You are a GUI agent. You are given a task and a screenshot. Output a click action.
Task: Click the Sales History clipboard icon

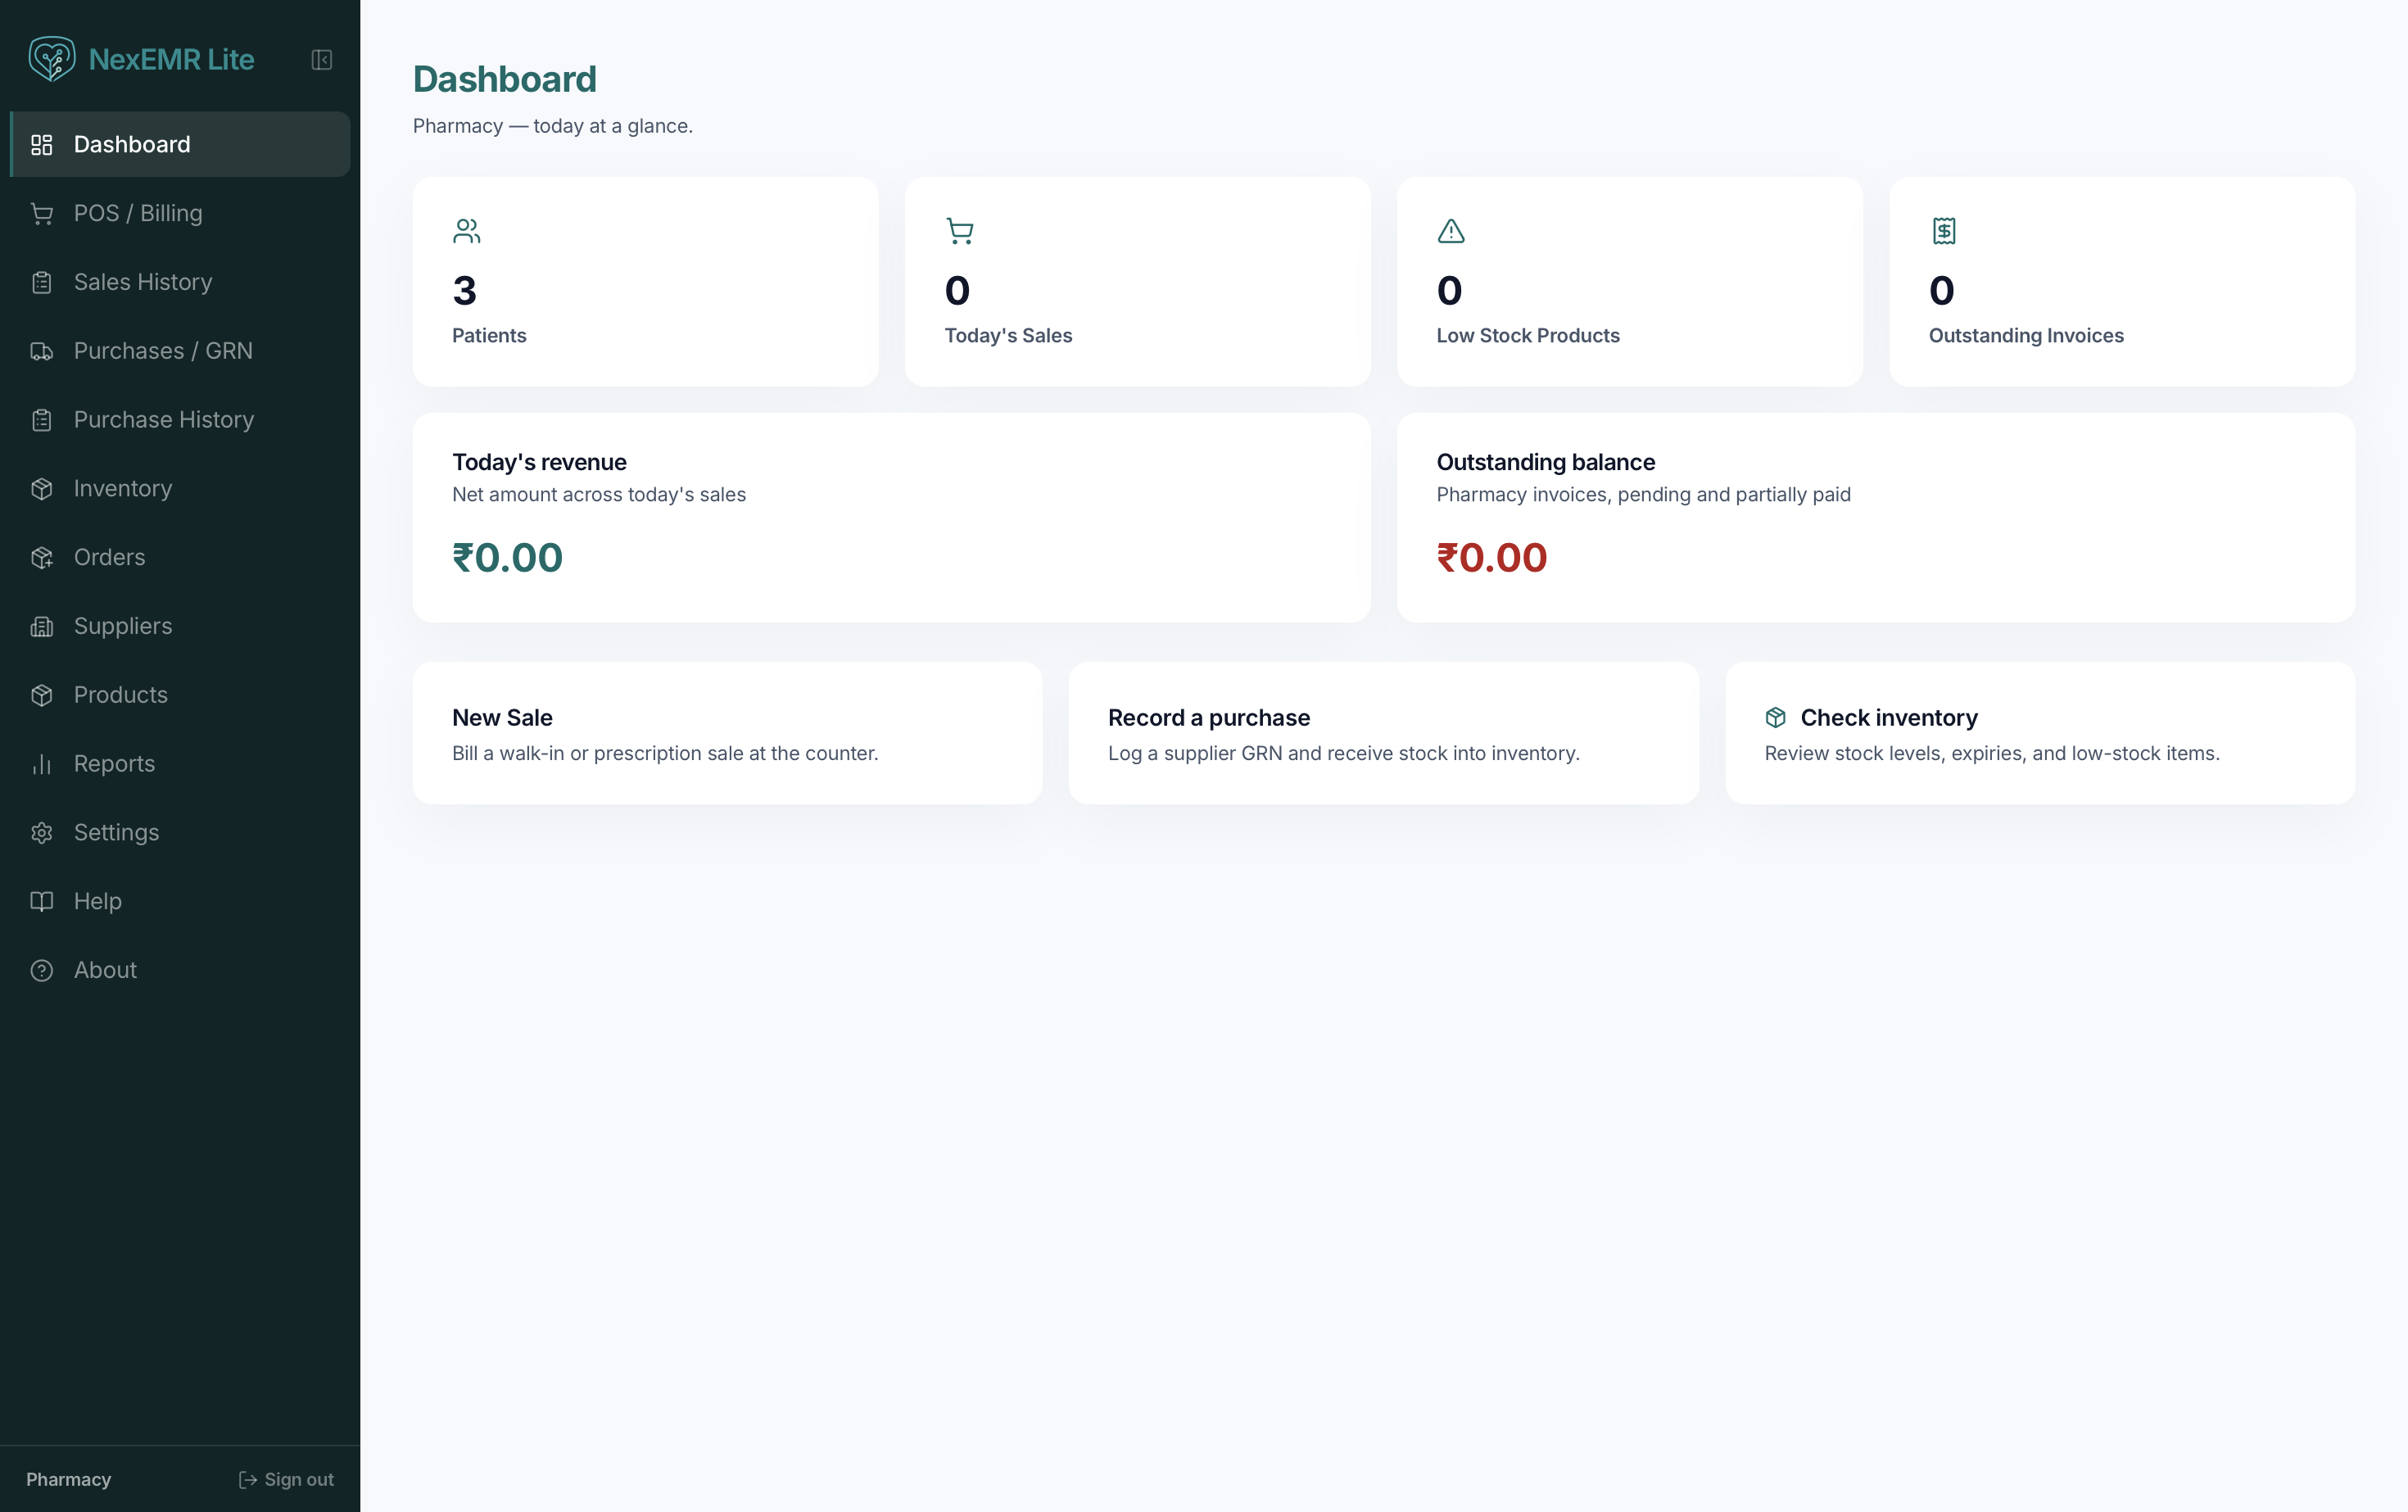pos(42,283)
